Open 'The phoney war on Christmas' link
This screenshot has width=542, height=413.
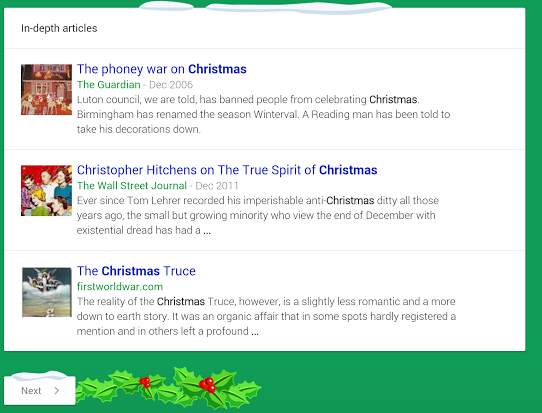(x=161, y=69)
